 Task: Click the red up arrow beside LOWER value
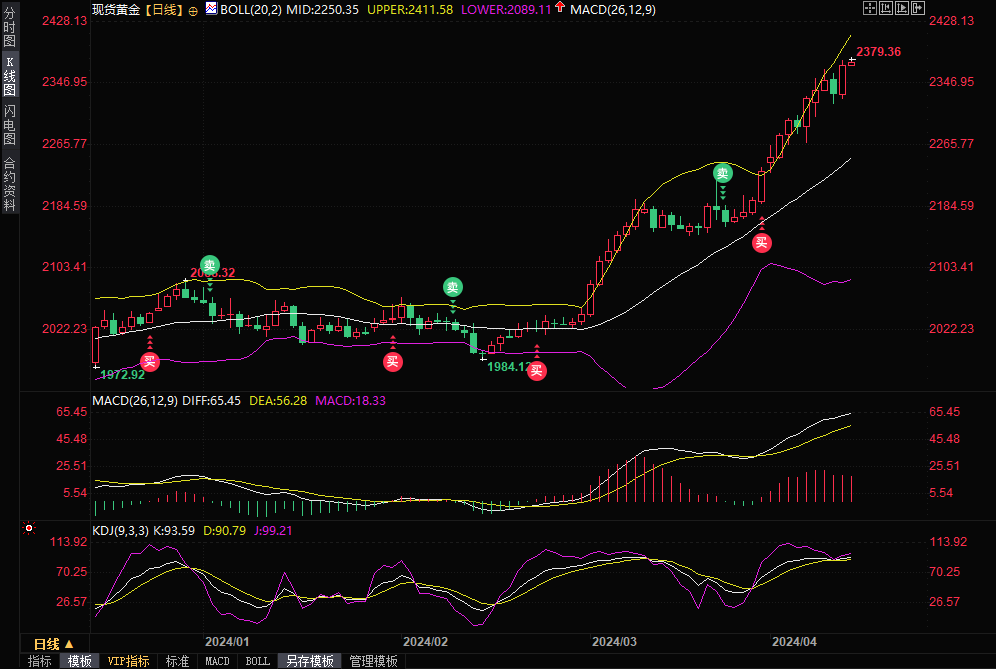point(559,8)
